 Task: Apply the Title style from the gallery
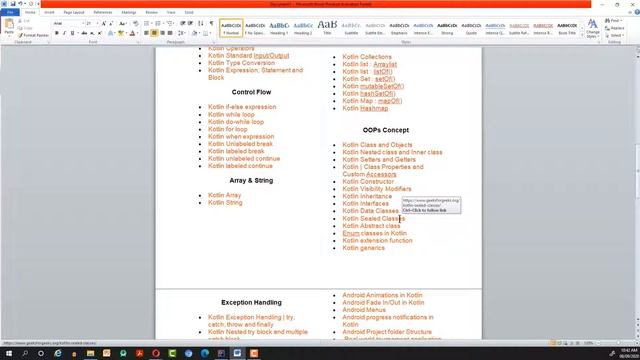327,28
